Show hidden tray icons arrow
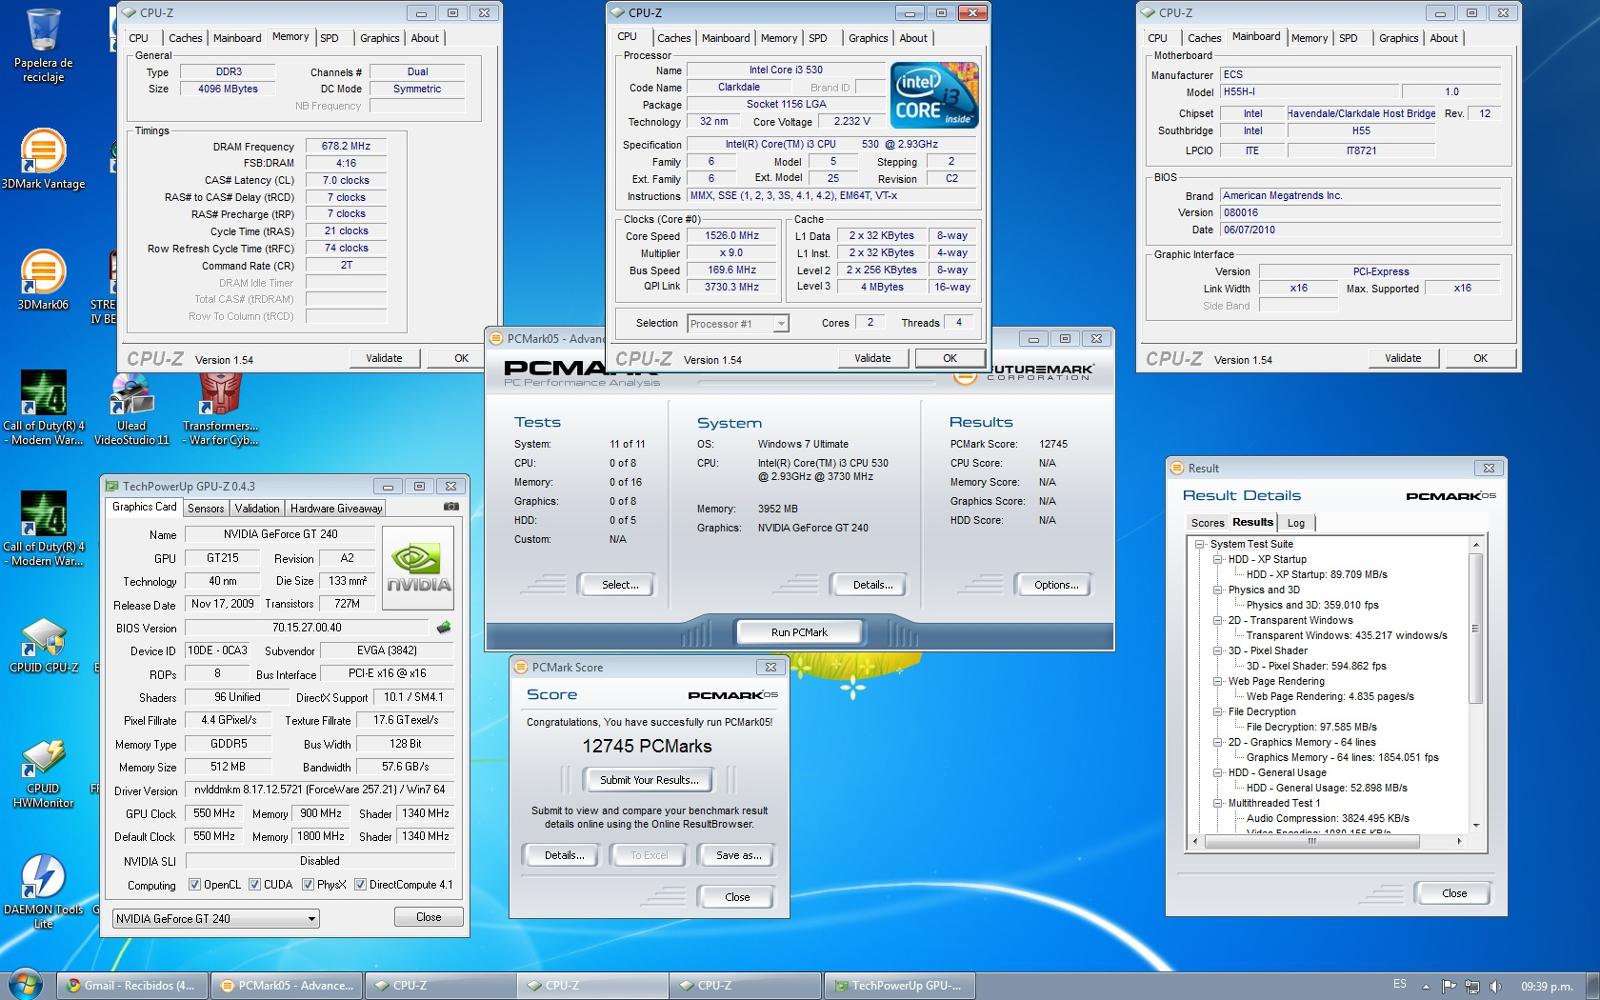 tap(1426, 986)
